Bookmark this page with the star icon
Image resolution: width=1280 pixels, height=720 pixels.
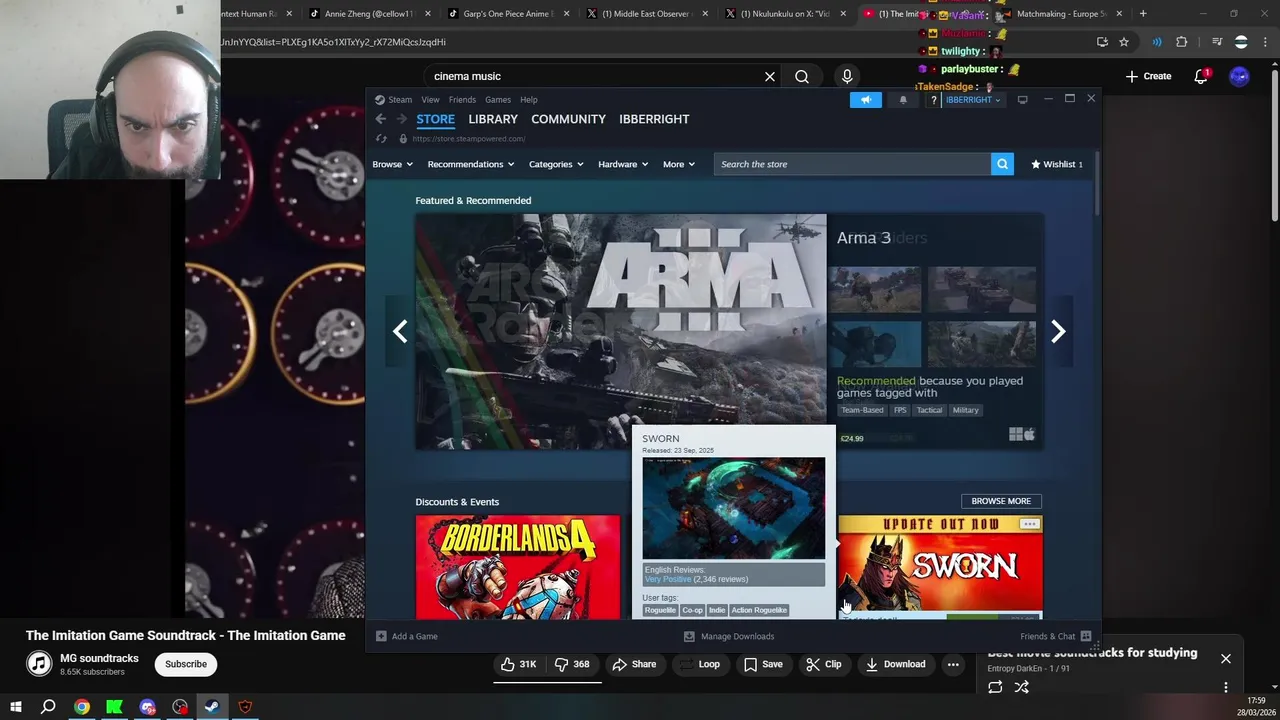pyautogui.click(x=1124, y=42)
